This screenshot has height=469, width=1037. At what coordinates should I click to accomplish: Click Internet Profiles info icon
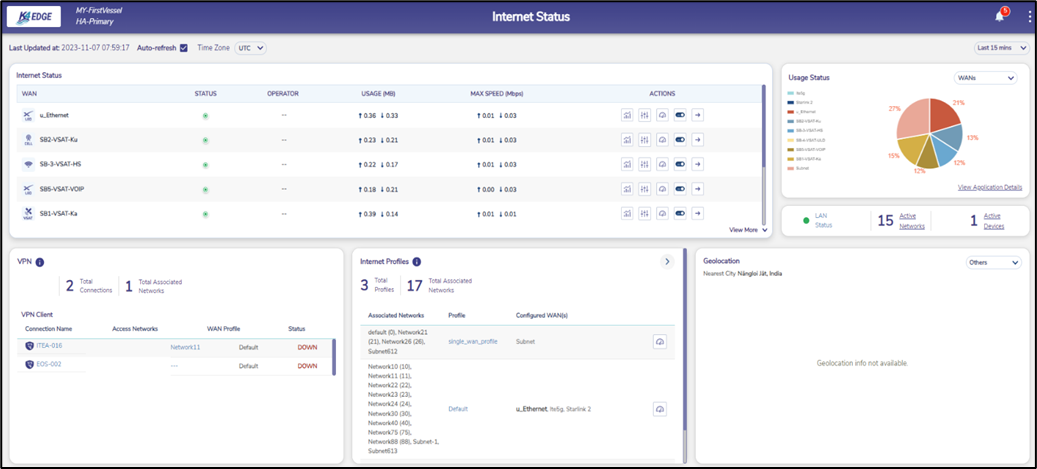click(x=416, y=262)
